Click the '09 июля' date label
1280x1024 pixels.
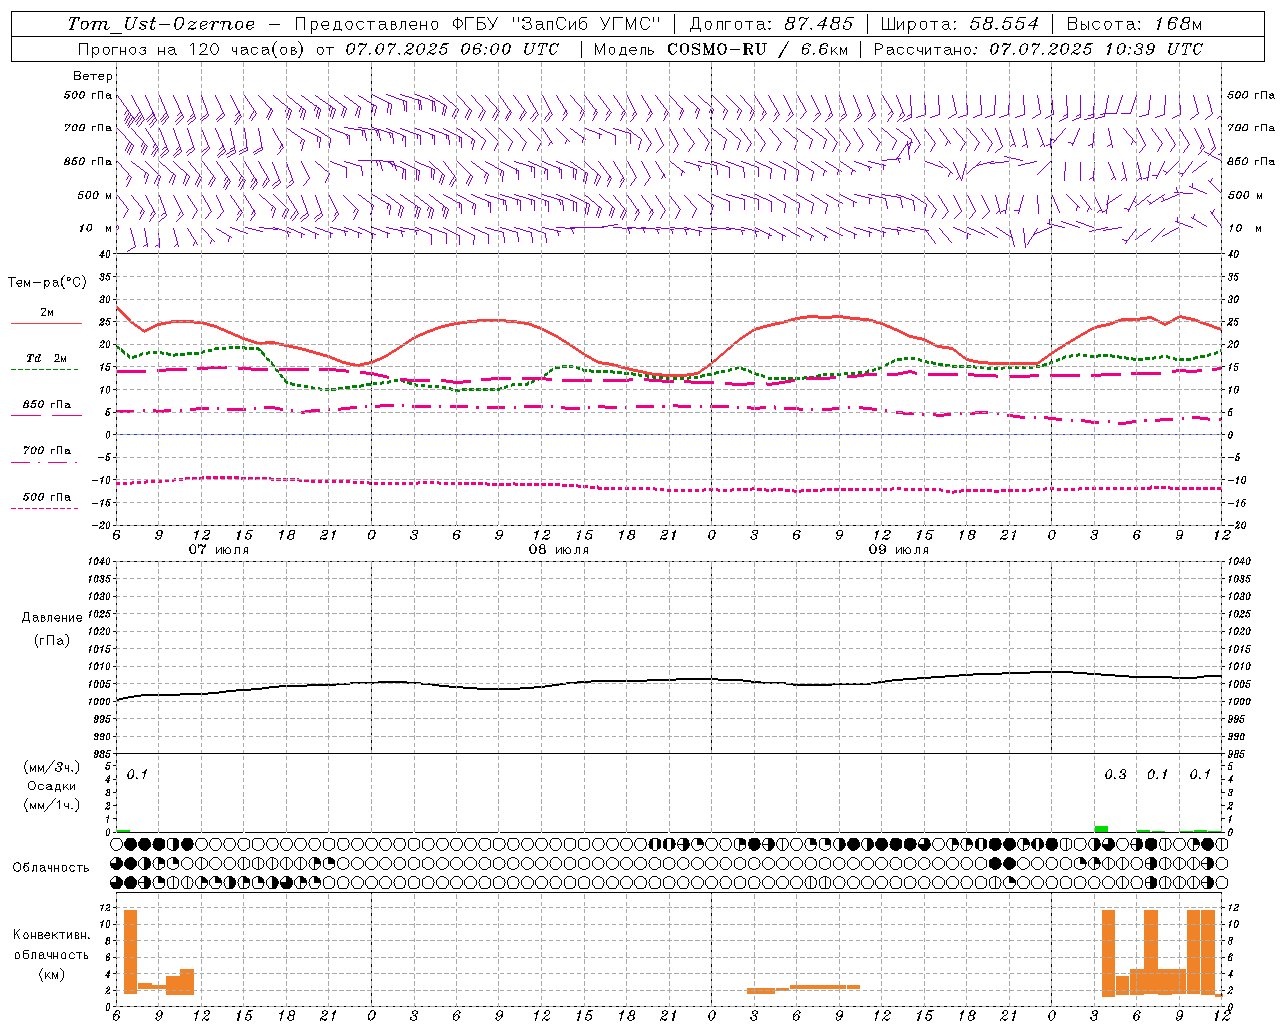coord(899,550)
